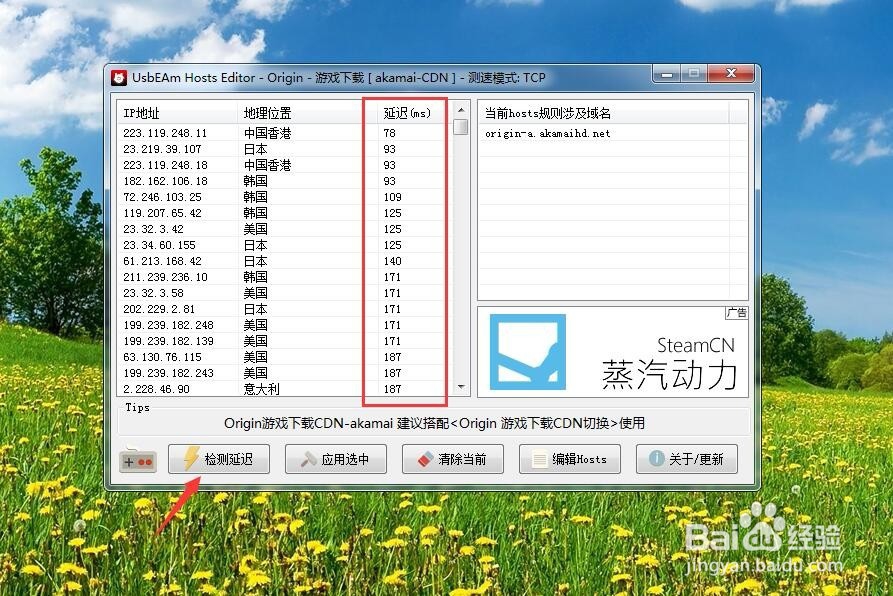The width and height of the screenshot is (893, 596).
Task: Click the 当前hosts规则涉及域名 column header
Action: (604, 113)
